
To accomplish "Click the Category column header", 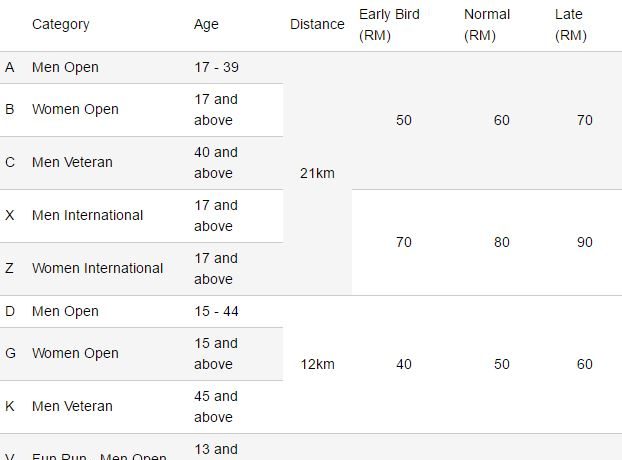I will [60, 25].
